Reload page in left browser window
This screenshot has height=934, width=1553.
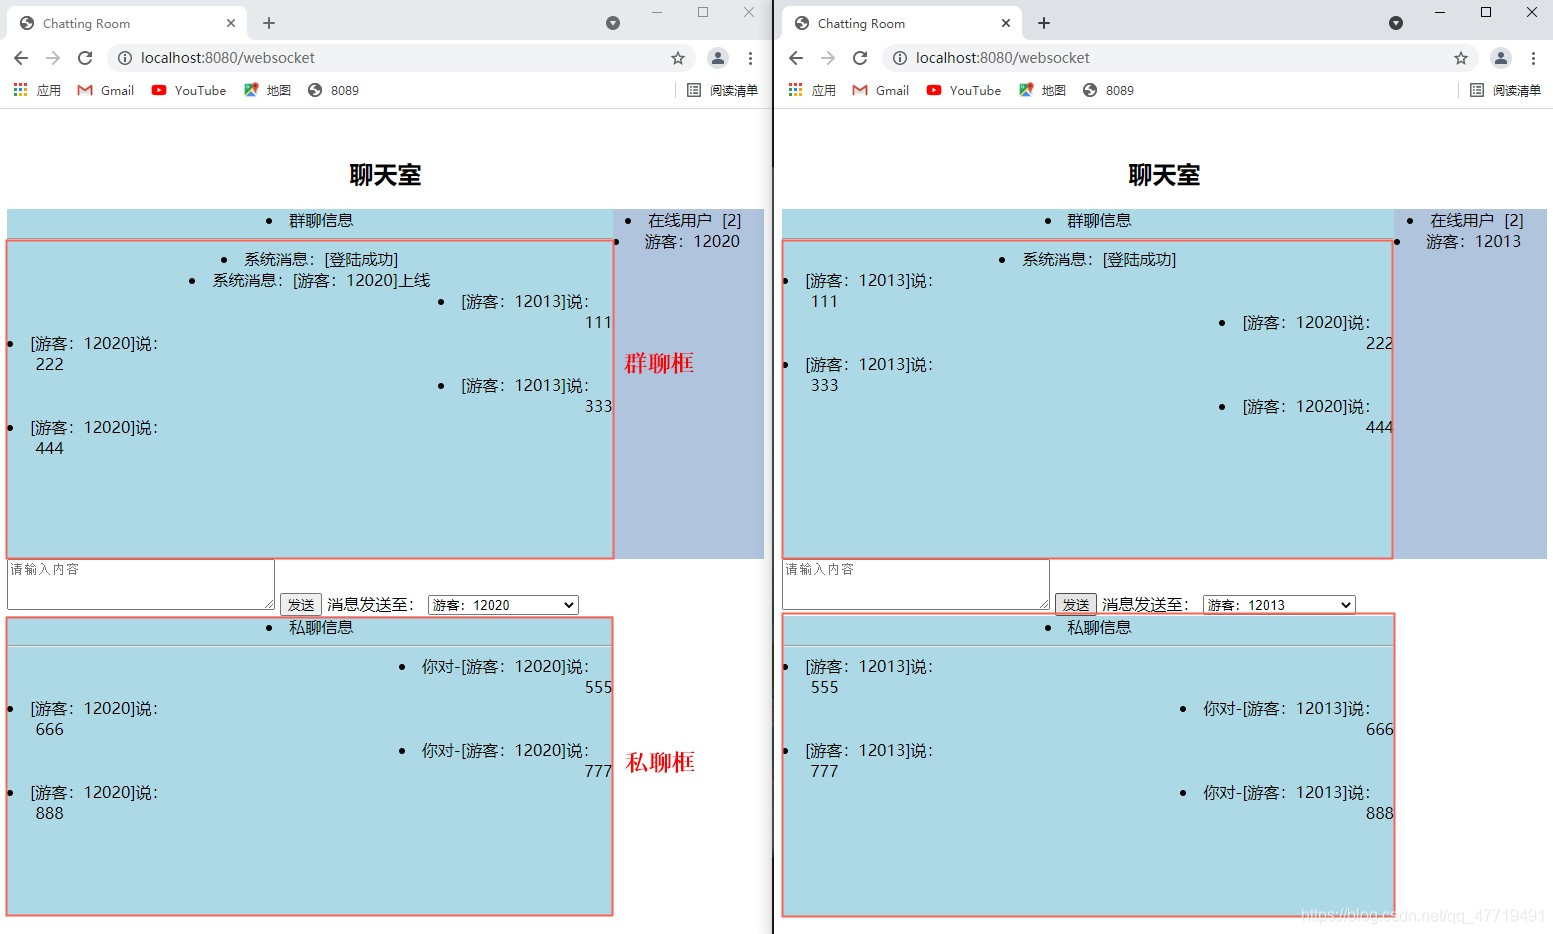point(85,58)
